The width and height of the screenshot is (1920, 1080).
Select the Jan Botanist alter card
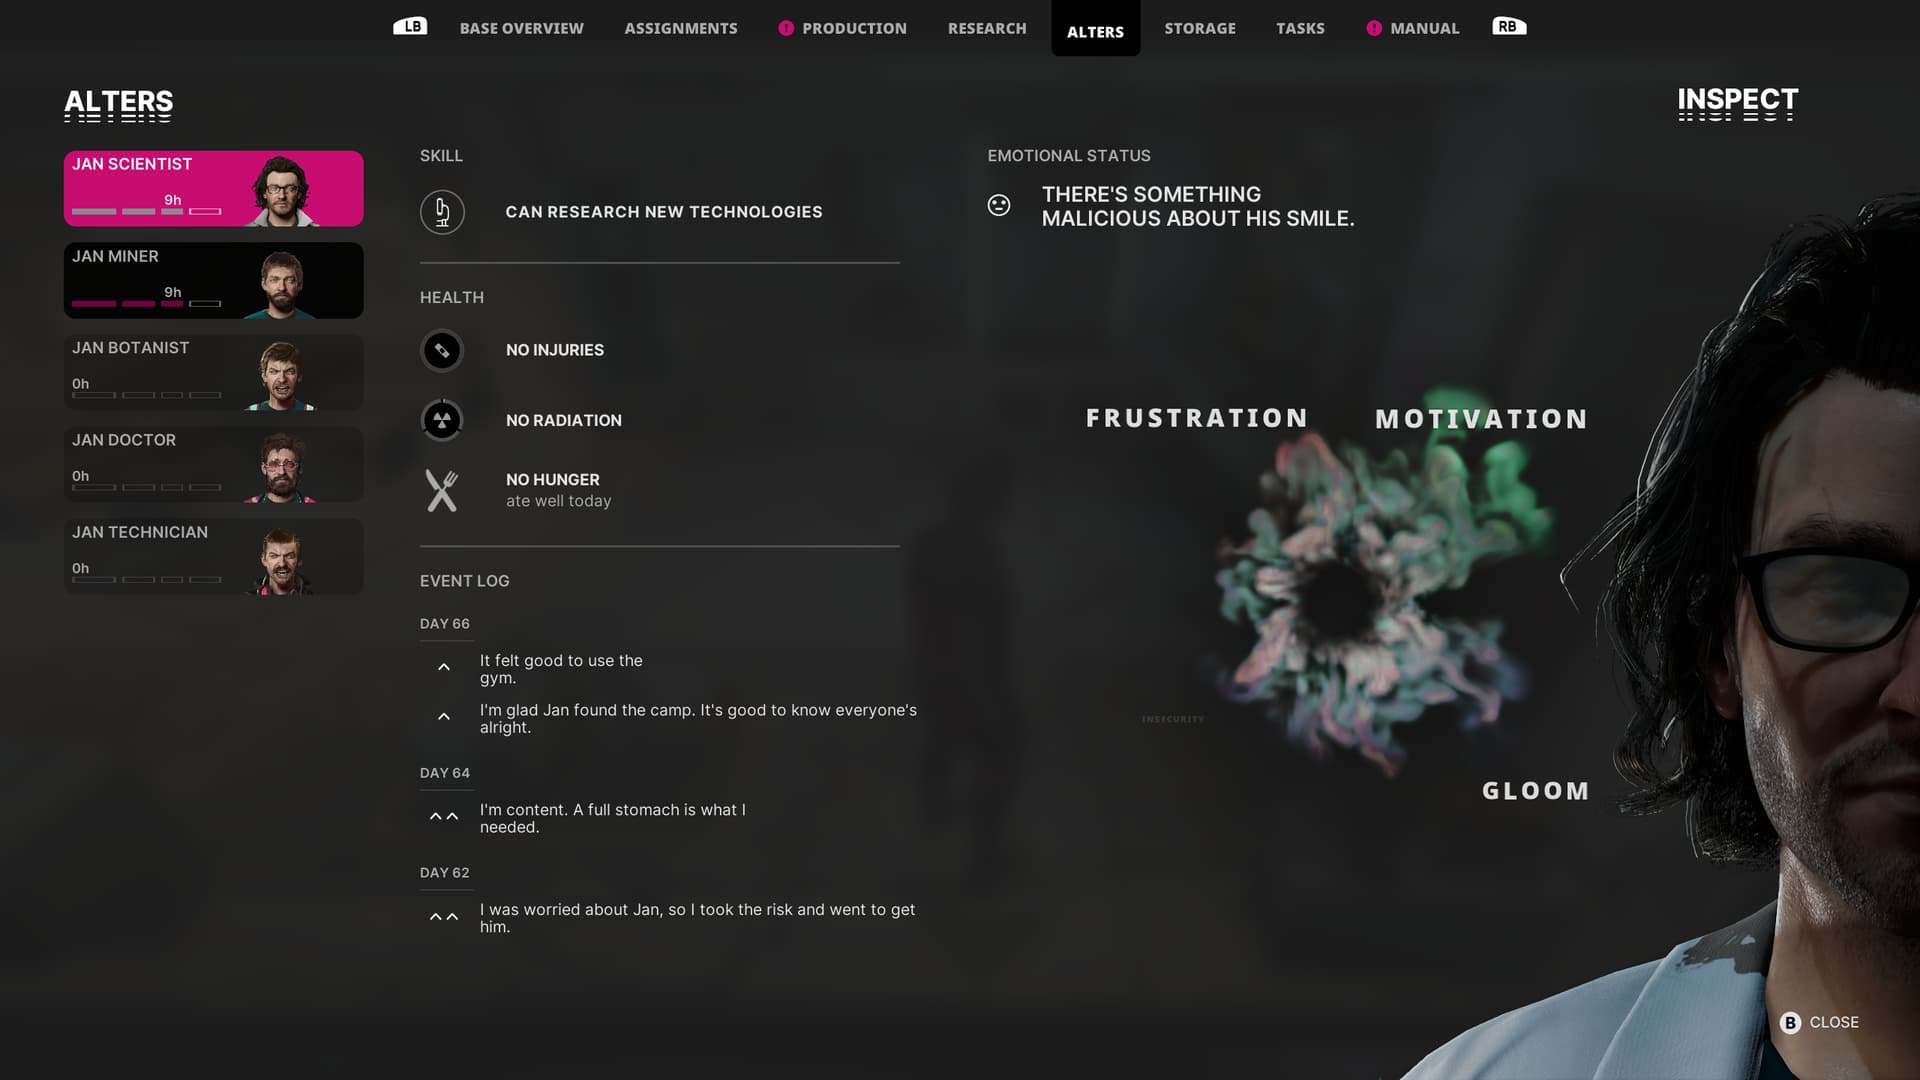[x=214, y=372]
